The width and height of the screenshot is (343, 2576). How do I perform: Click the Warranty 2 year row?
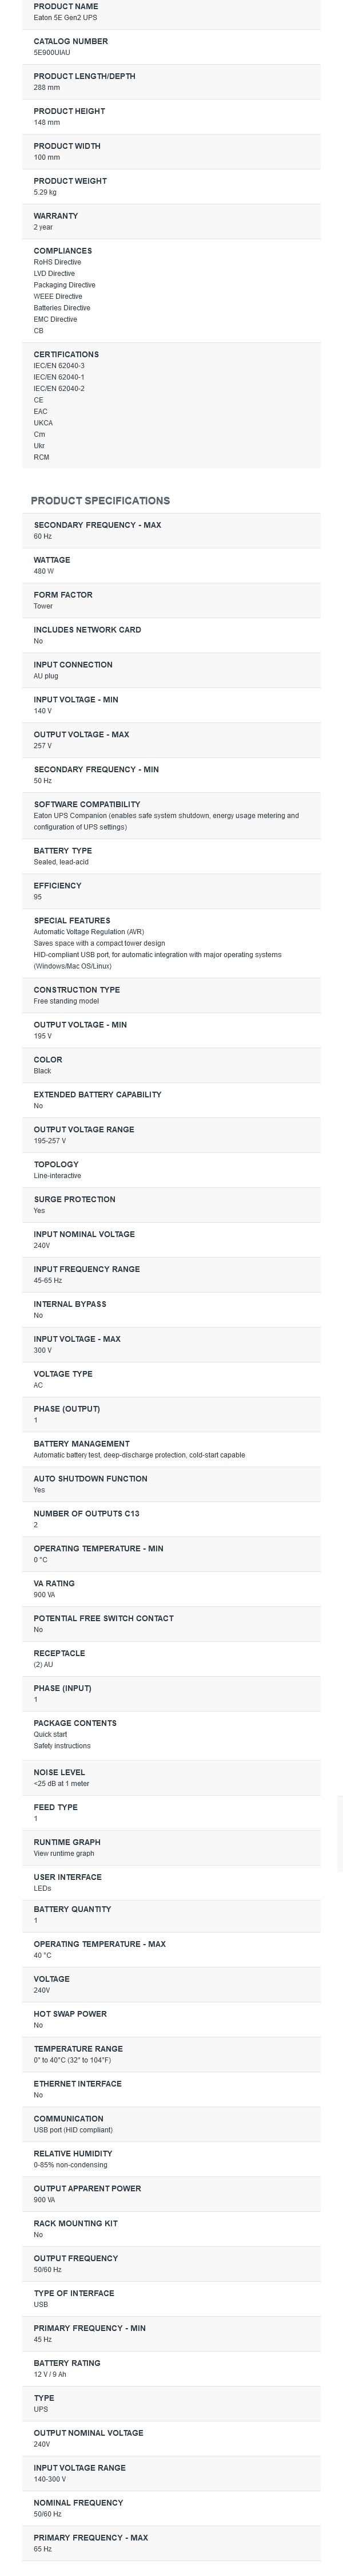[171, 221]
